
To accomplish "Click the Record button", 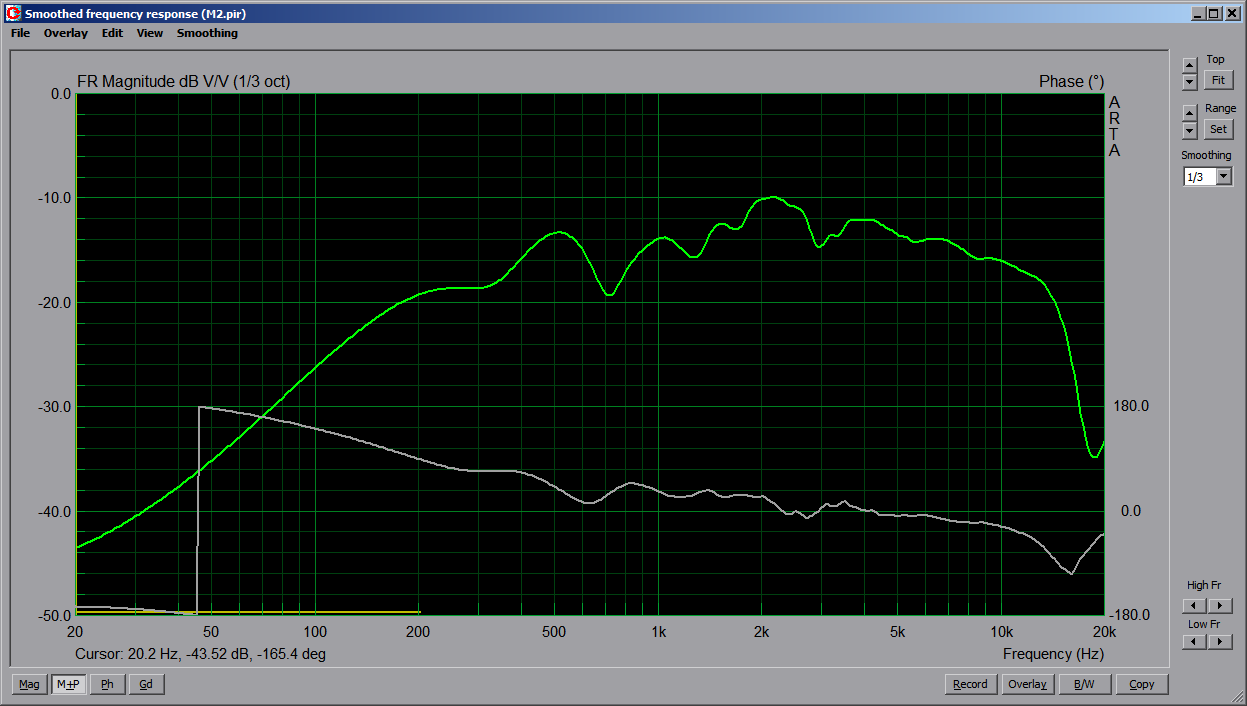I will click(x=970, y=684).
